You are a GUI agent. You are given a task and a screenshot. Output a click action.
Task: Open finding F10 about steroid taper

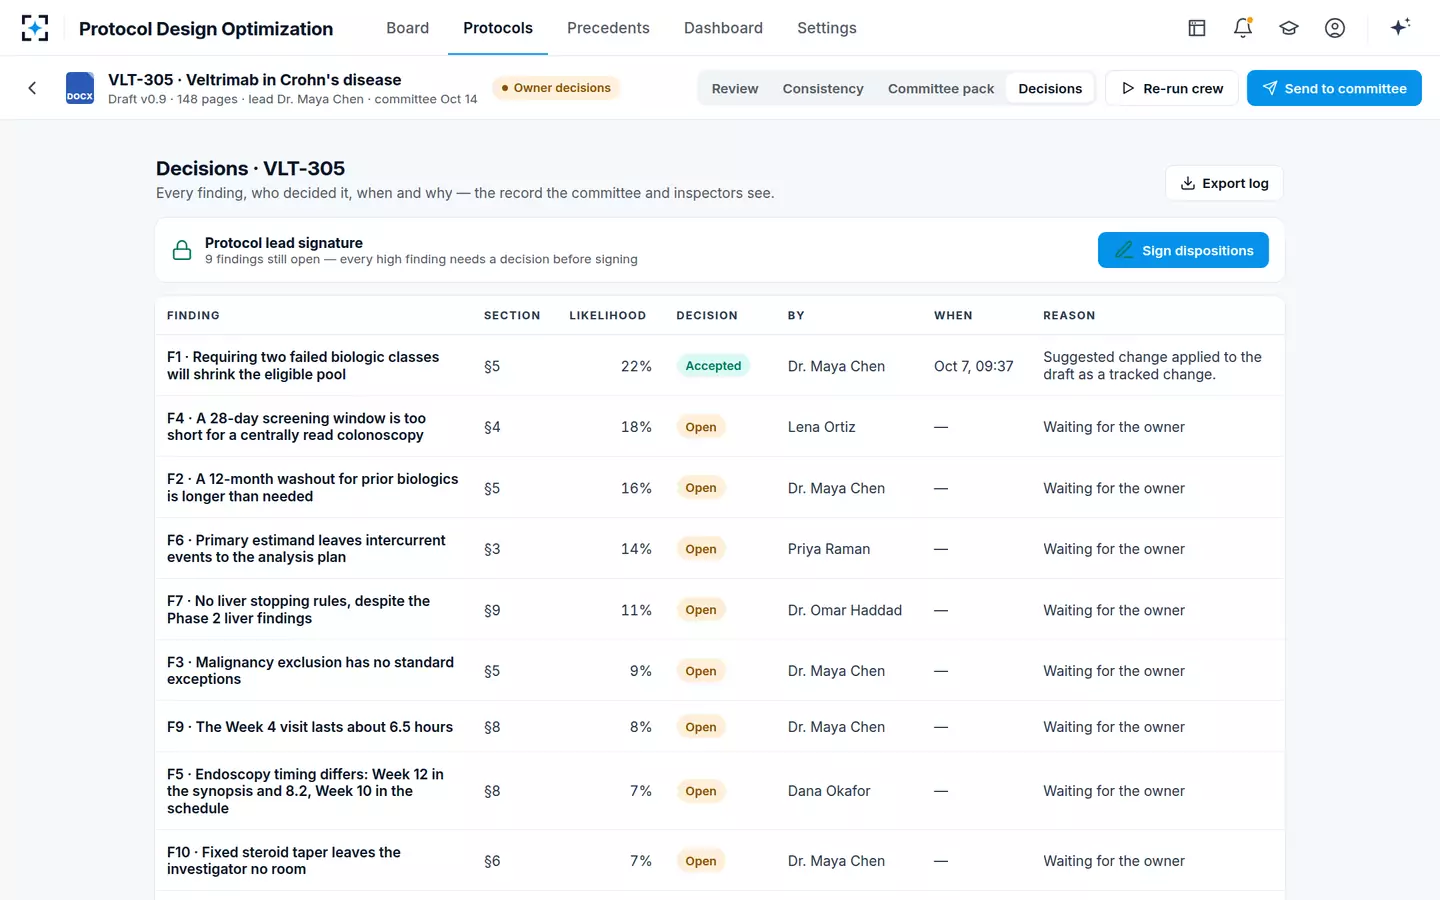[x=284, y=861]
